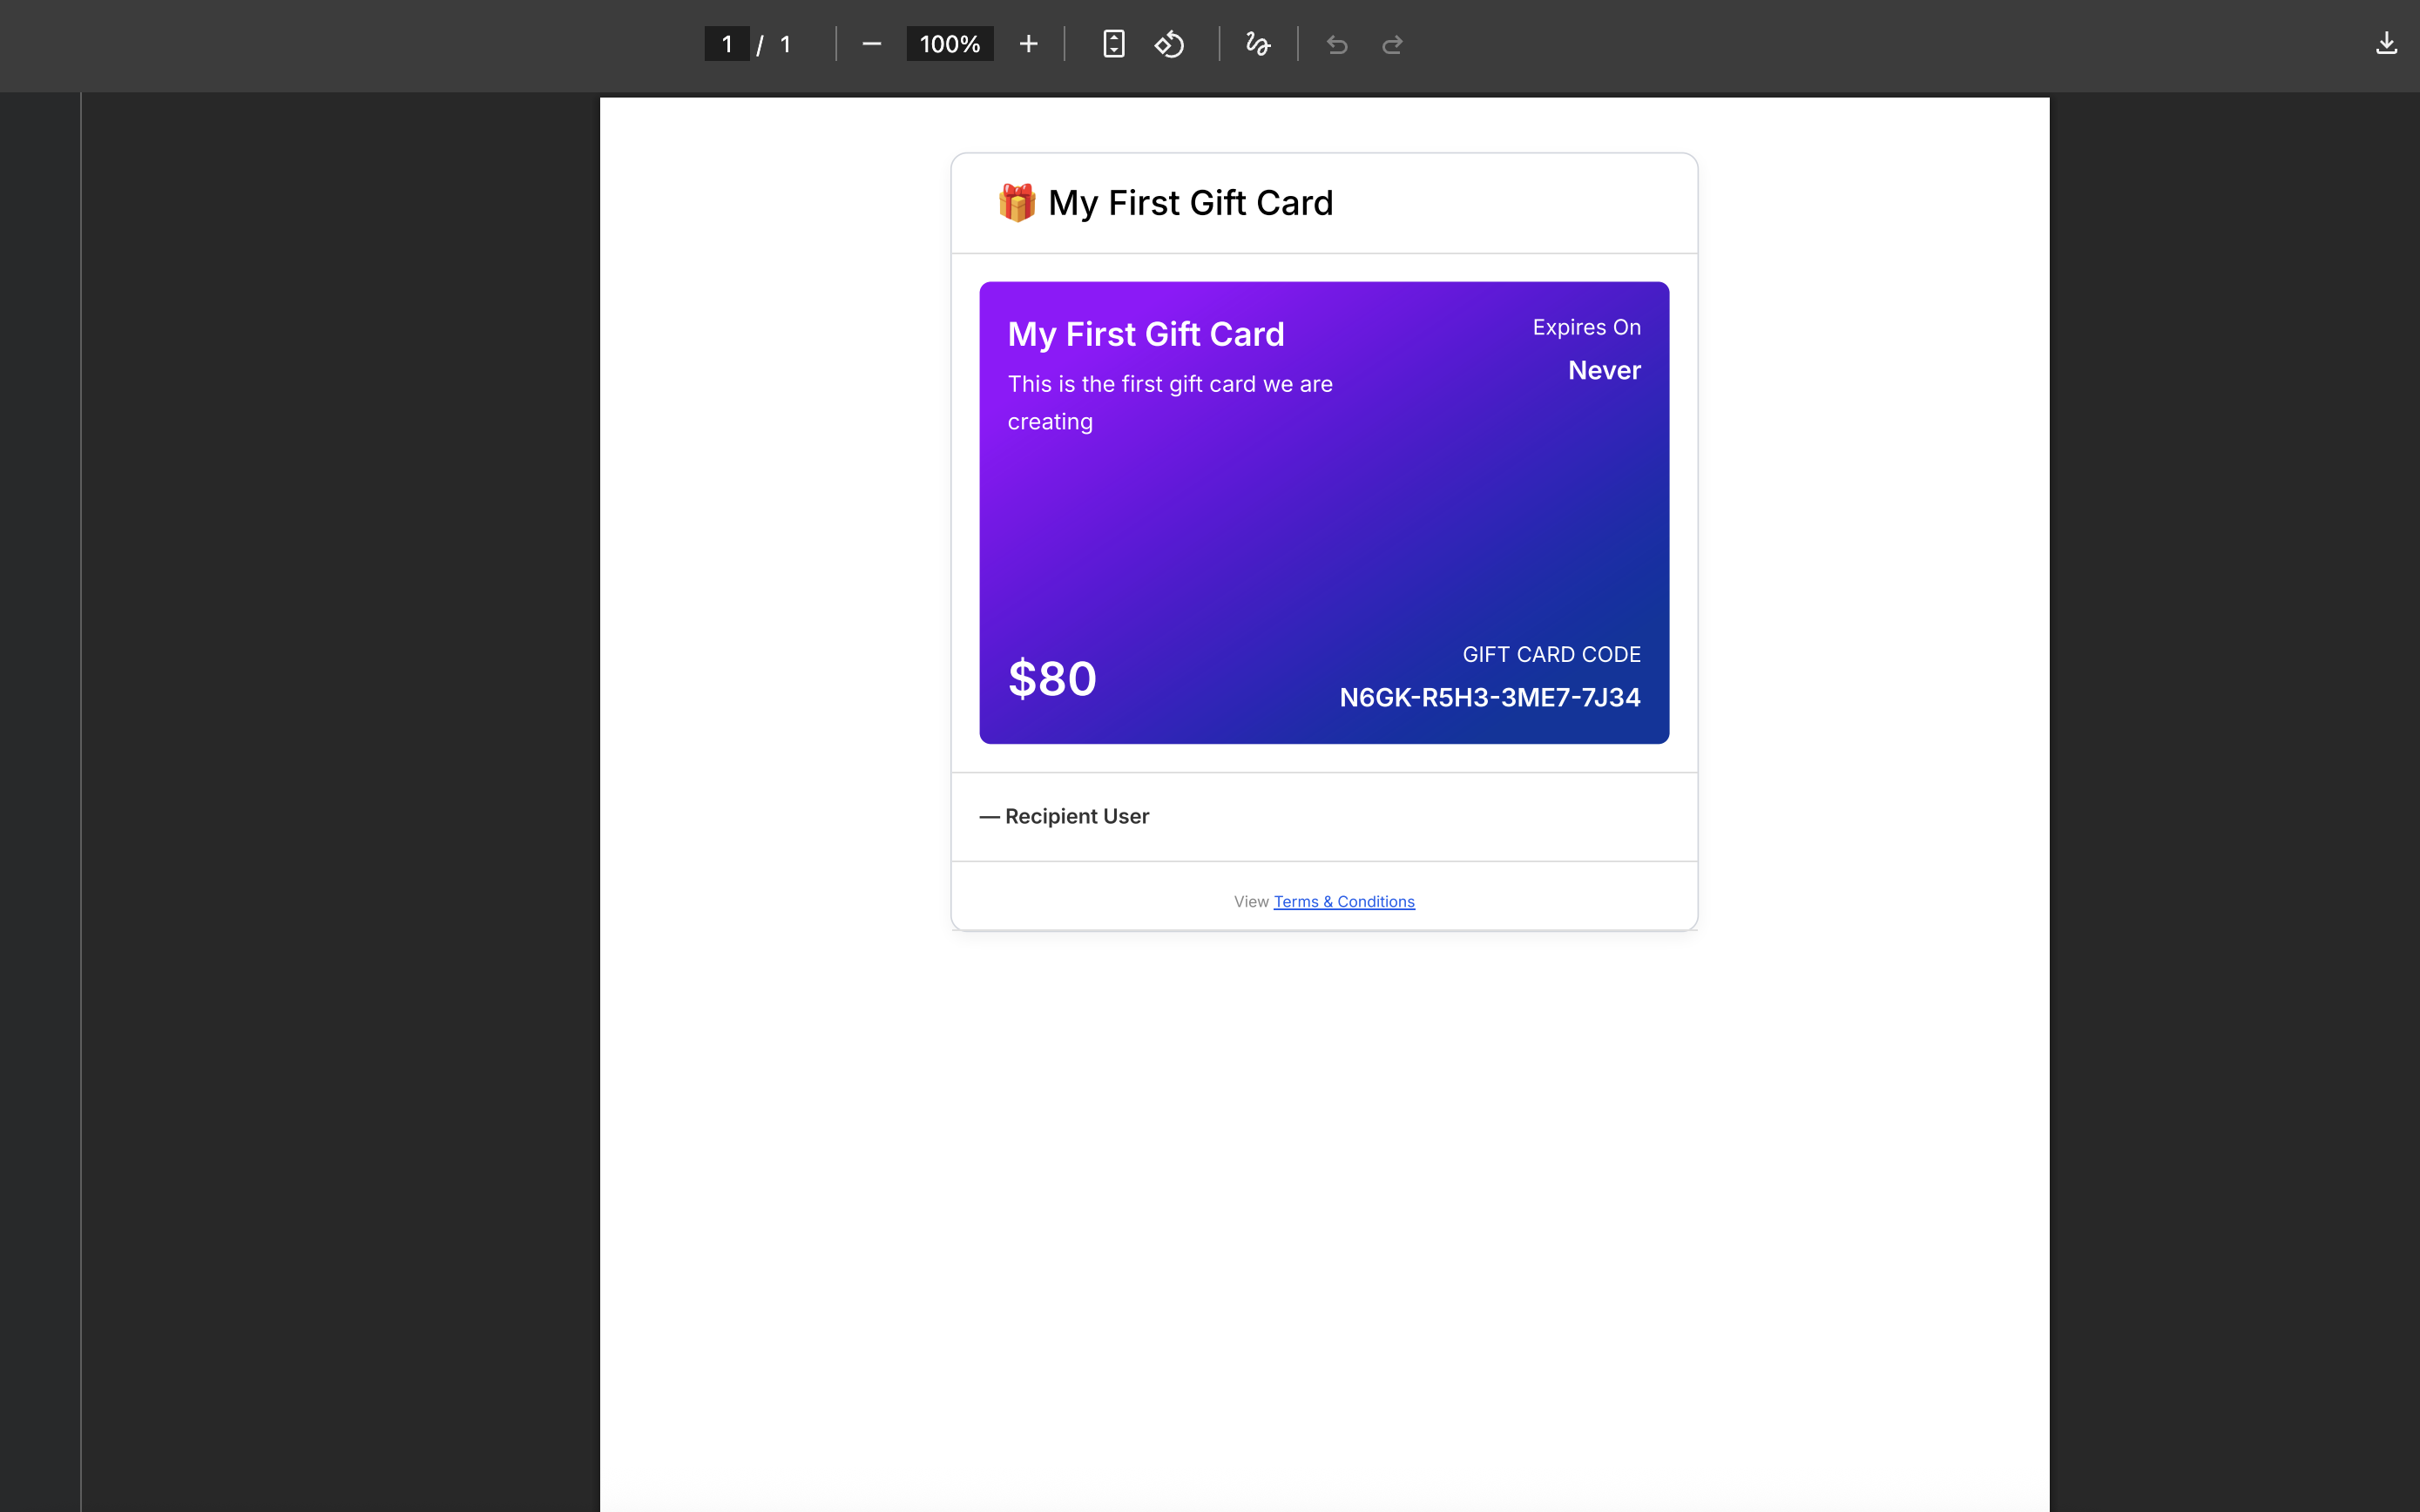The height and width of the screenshot is (1512, 2420).
Task: Click the Recipient User signature text
Action: [1064, 816]
